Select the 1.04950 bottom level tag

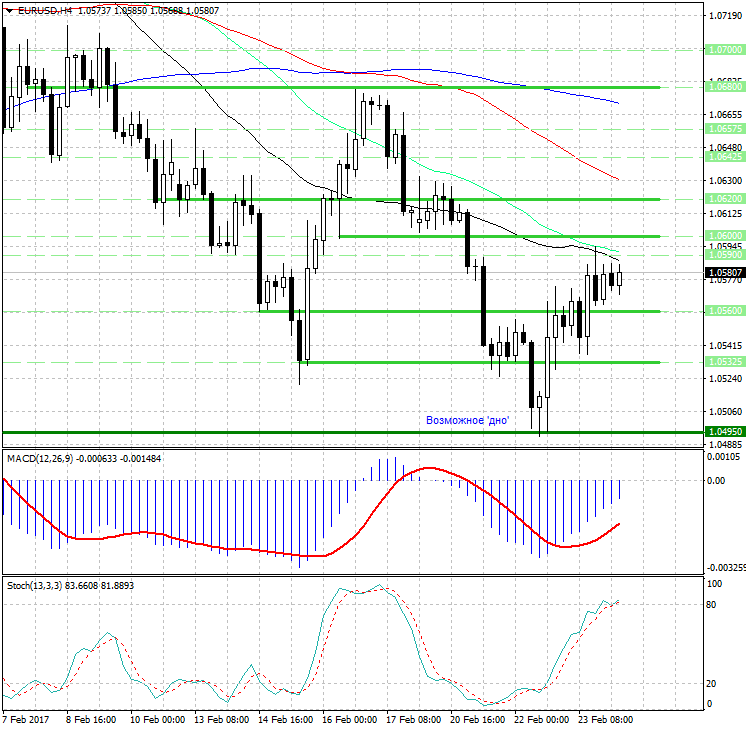pos(724,432)
